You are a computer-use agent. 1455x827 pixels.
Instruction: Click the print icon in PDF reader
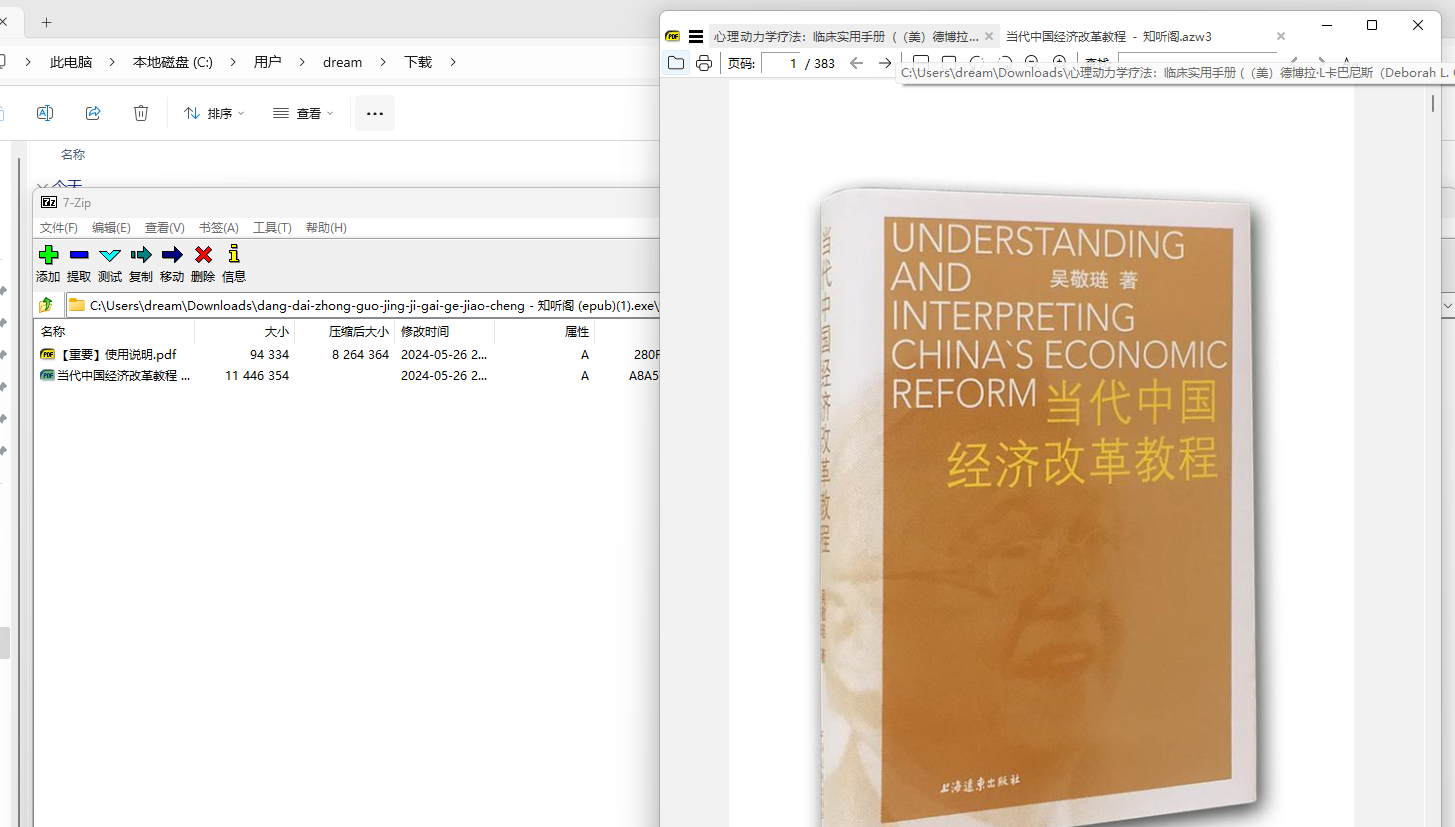coord(704,63)
